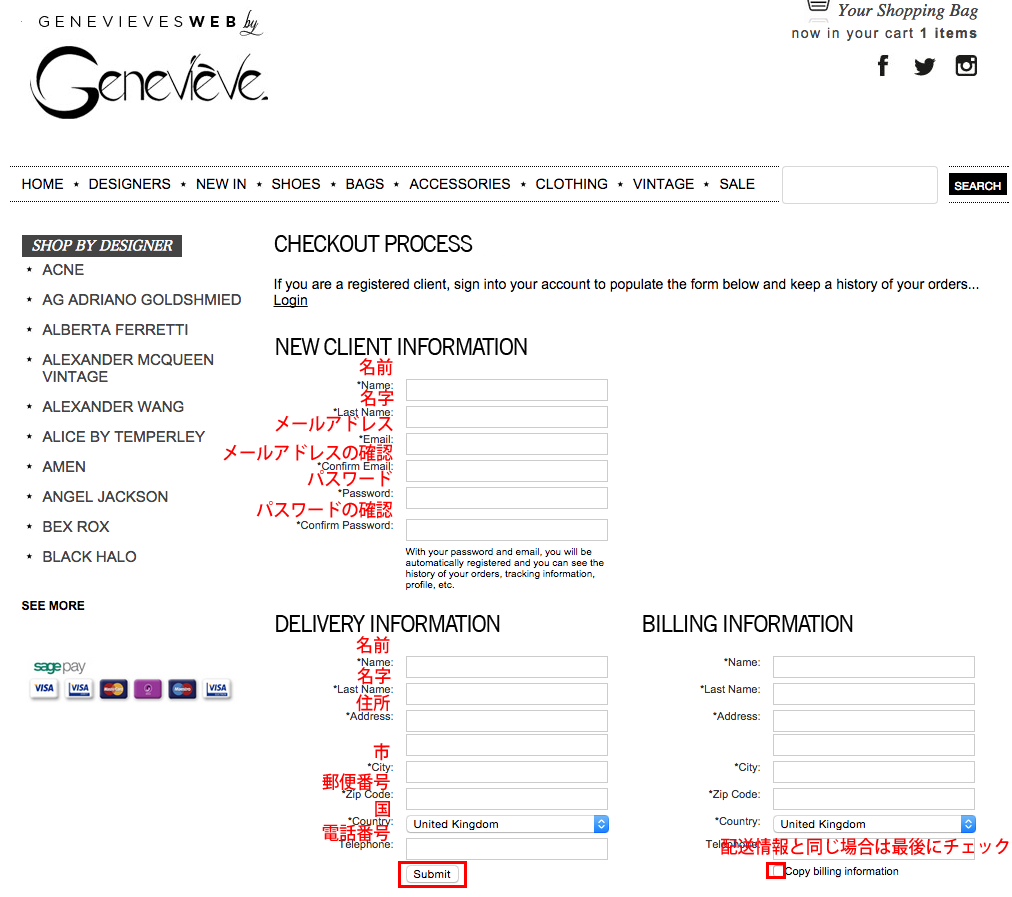Click the 'now in your cart 1 items' text
The image size is (1012, 897).
[x=884, y=34]
